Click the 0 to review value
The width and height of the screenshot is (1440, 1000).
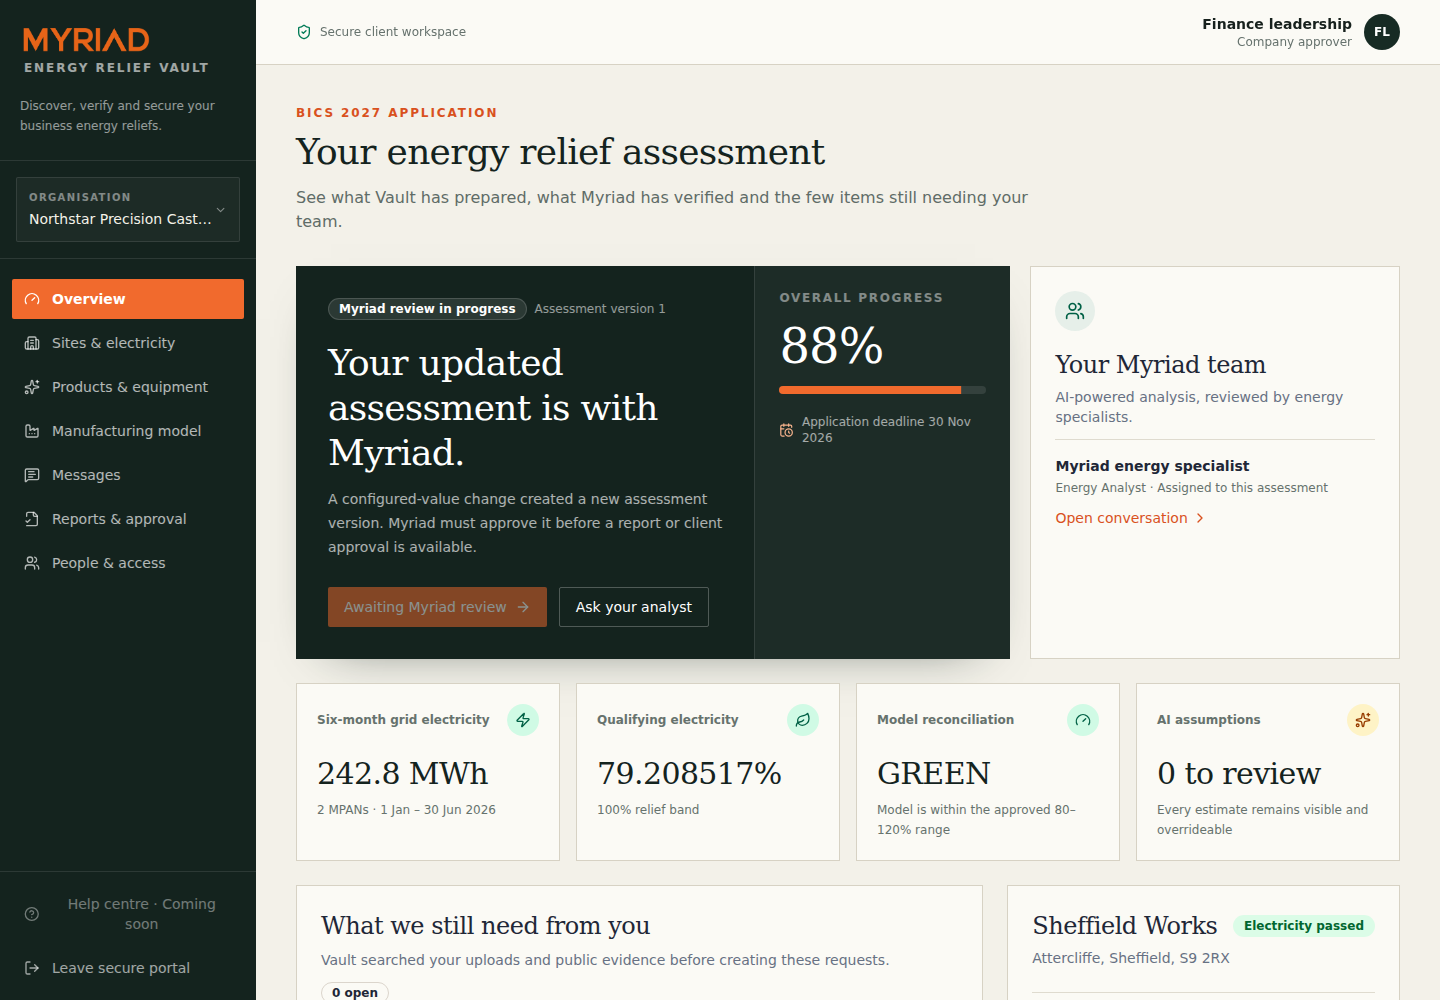click(1239, 773)
